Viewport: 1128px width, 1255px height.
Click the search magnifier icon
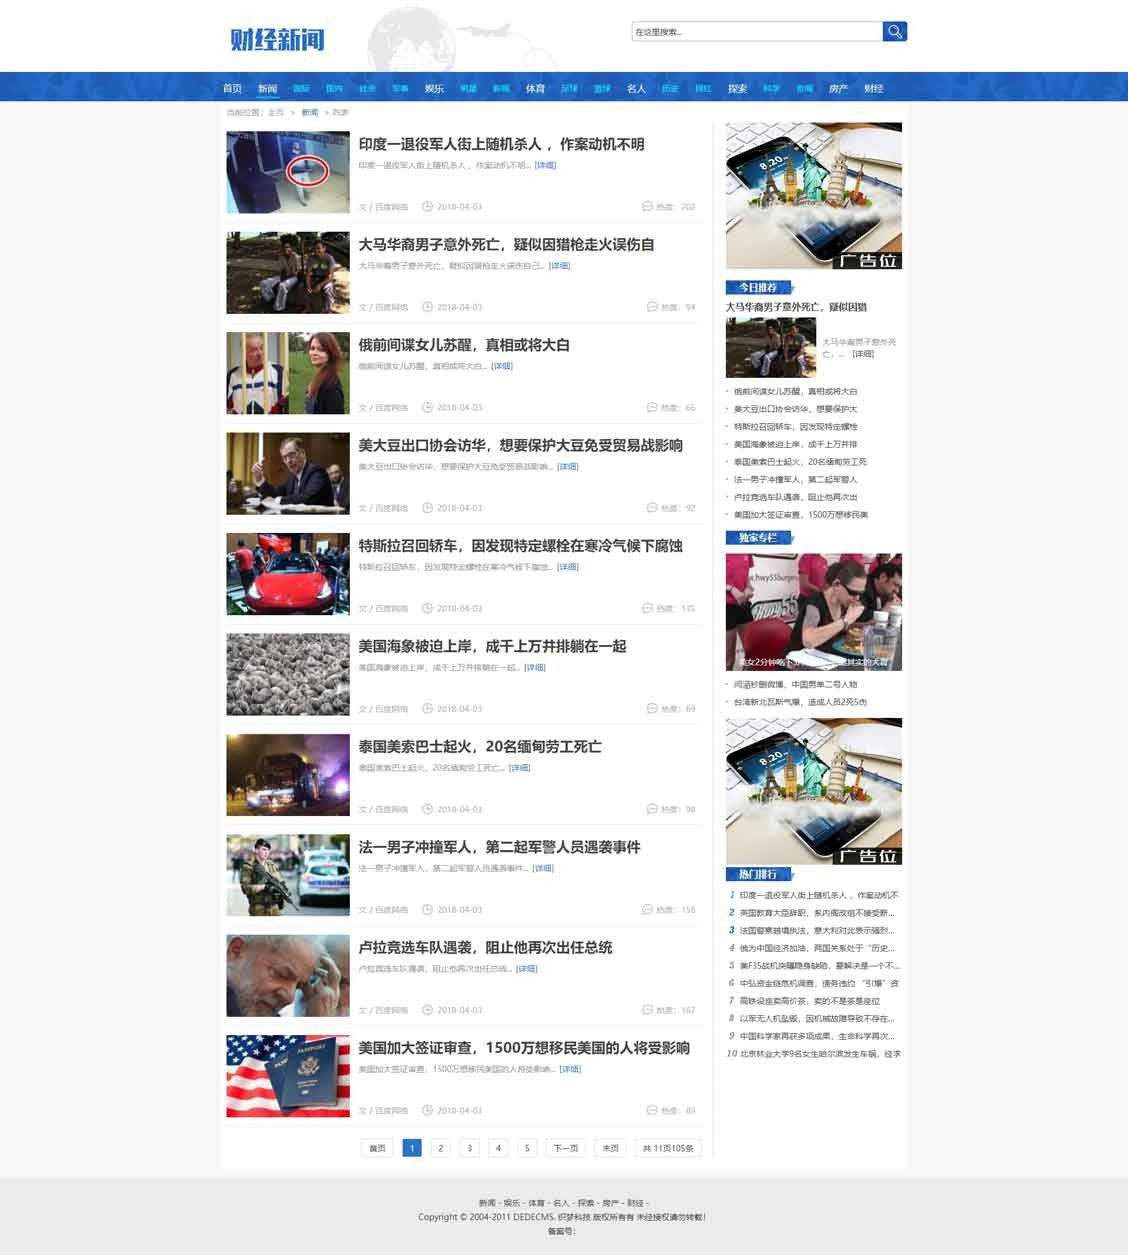tap(895, 31)
